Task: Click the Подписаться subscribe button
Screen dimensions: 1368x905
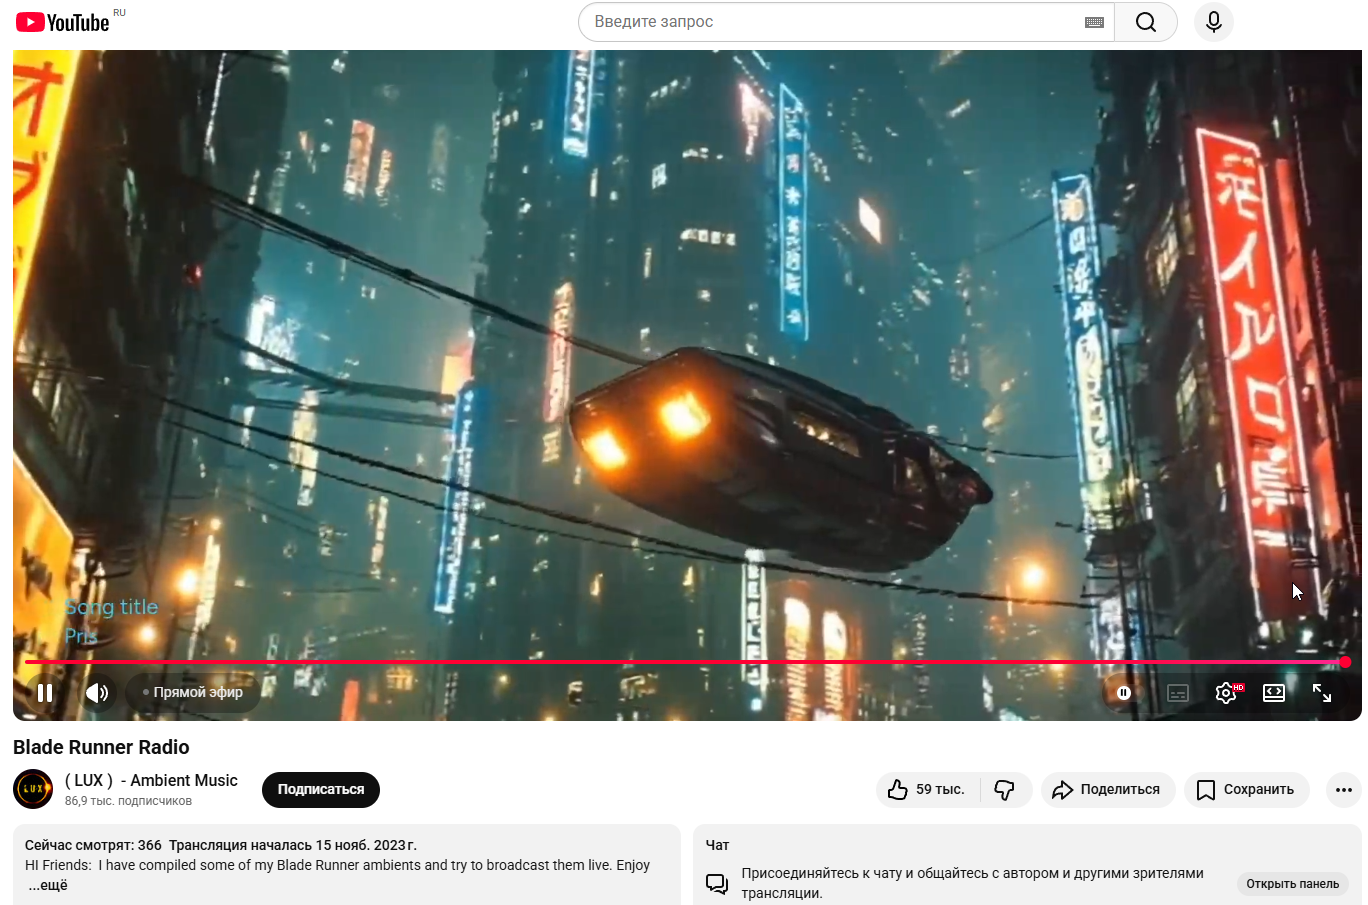Action: (321, 789)
